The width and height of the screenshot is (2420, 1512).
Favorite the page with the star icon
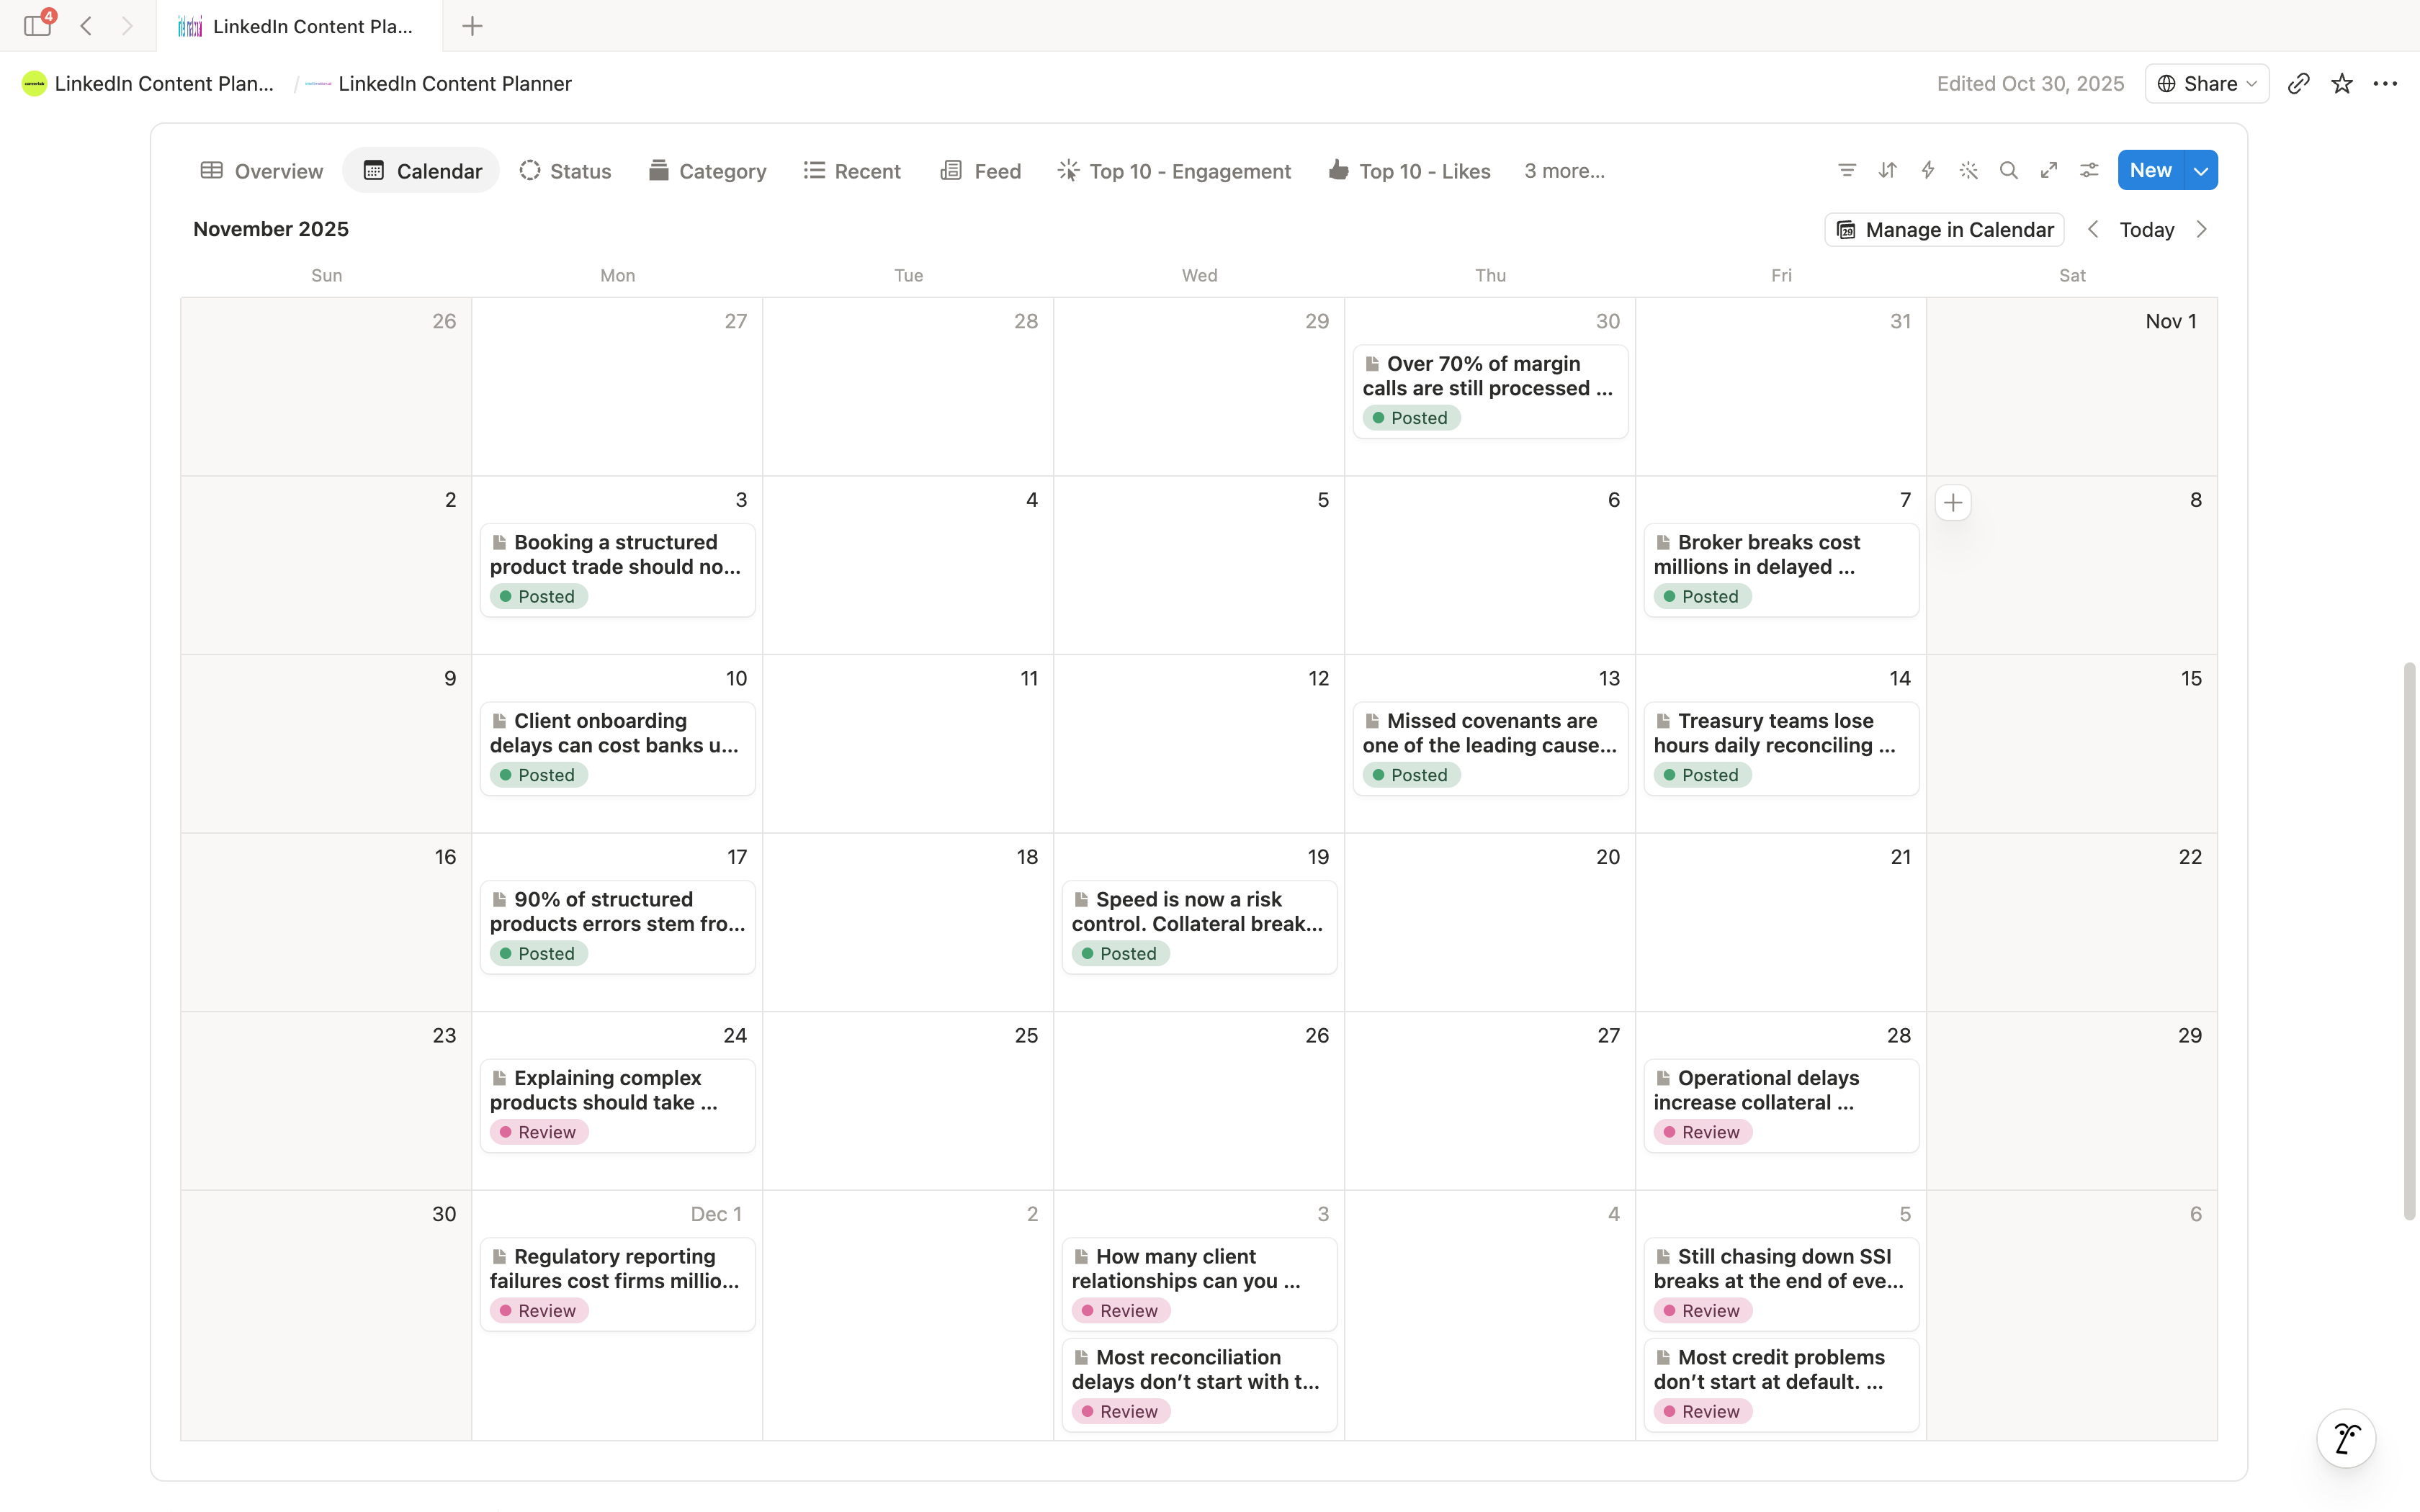(x=2342, y=84)
